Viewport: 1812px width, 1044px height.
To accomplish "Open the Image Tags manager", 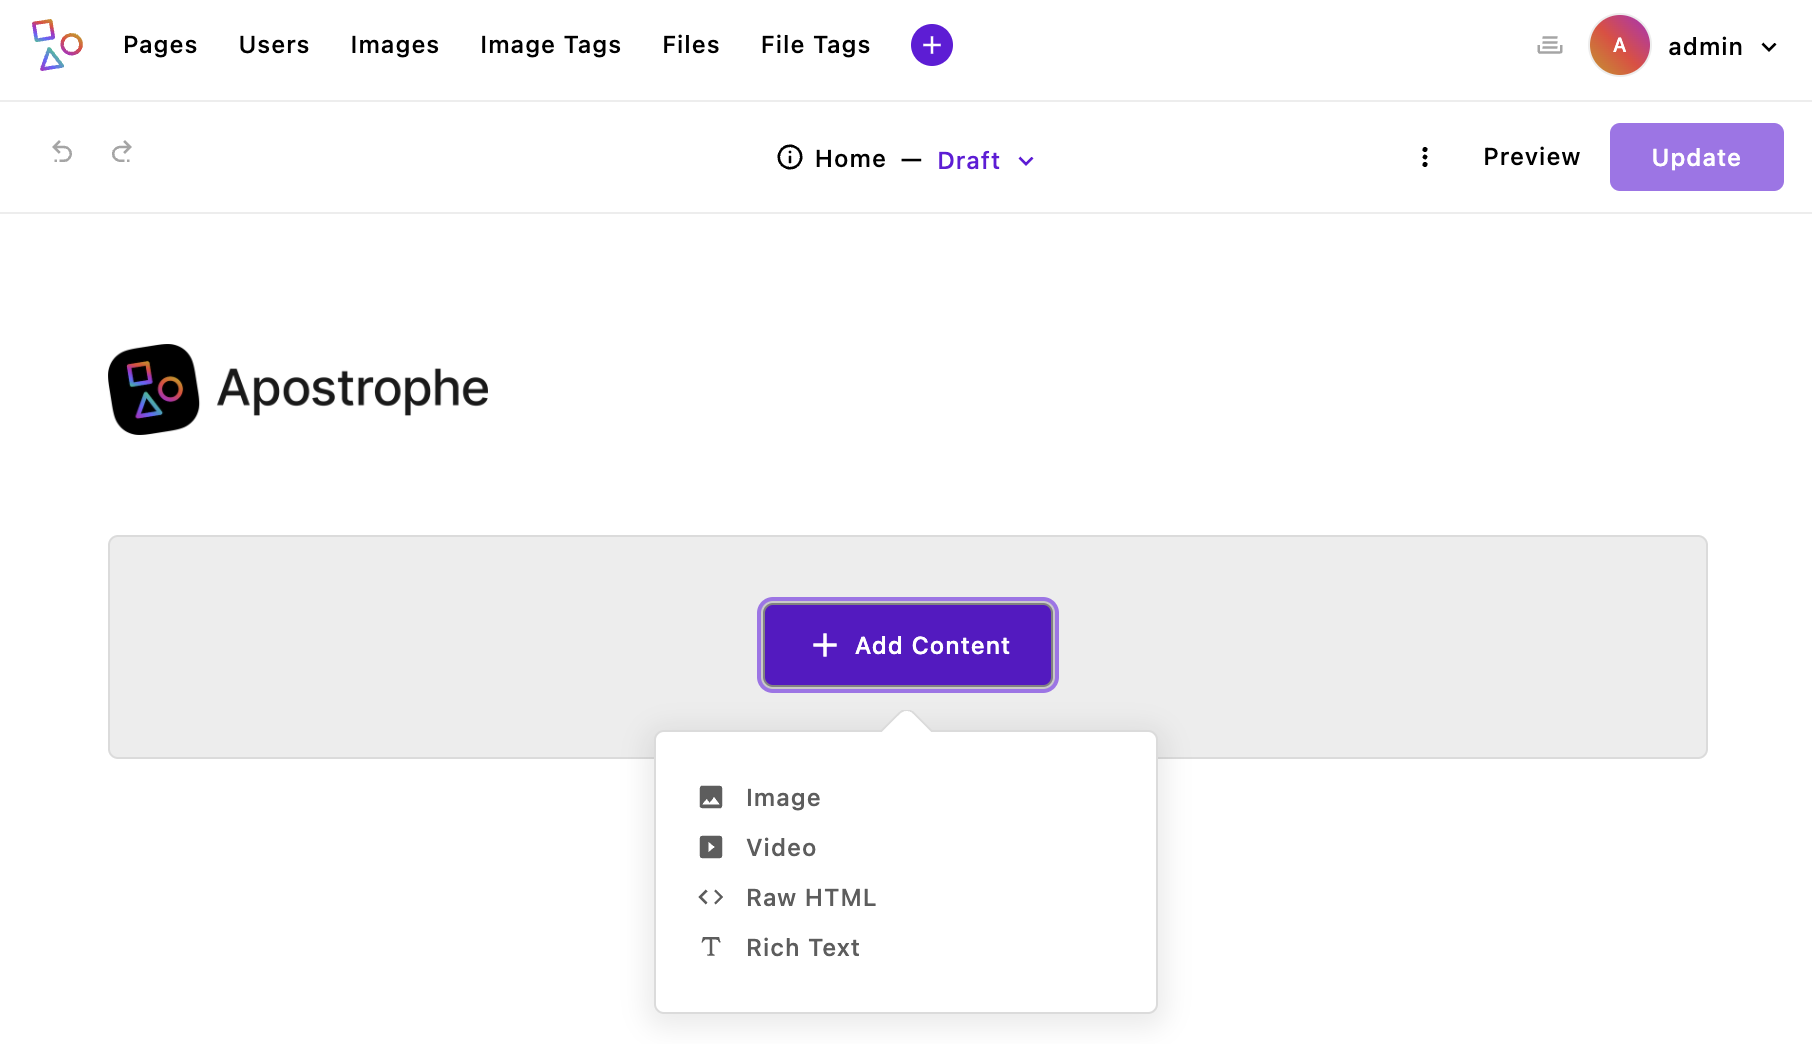I will (550, 45).
